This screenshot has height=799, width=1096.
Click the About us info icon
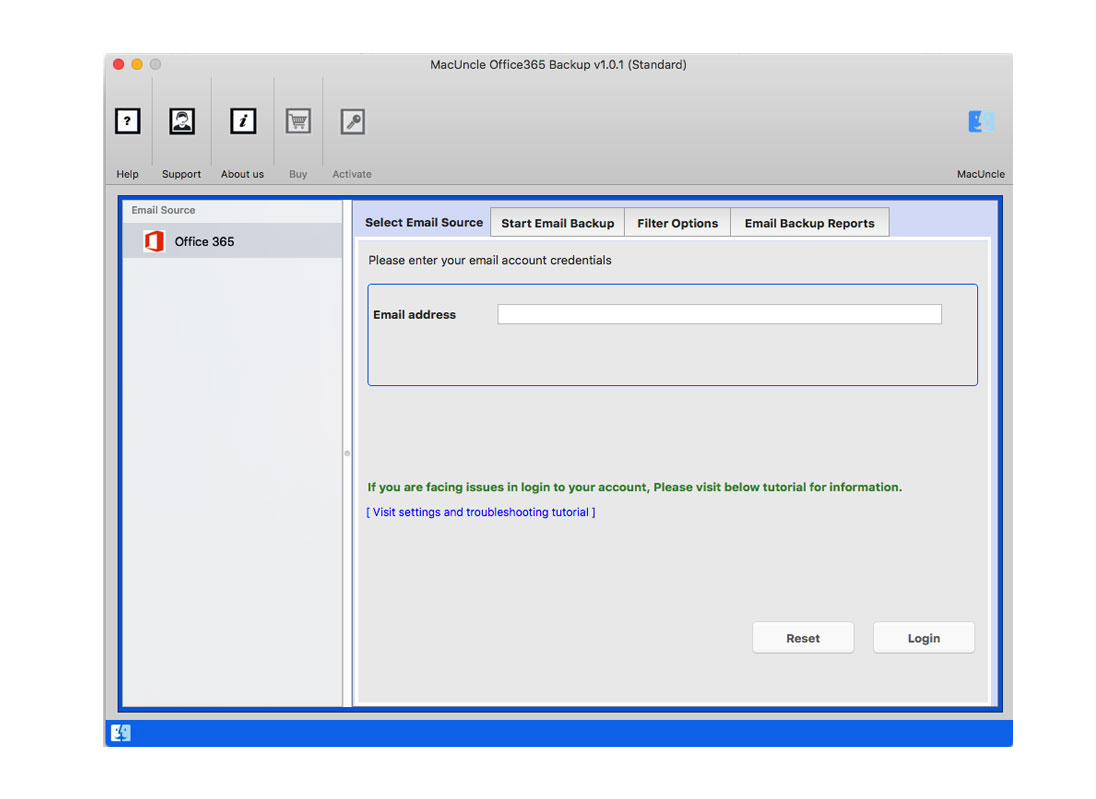pos(242,121)
